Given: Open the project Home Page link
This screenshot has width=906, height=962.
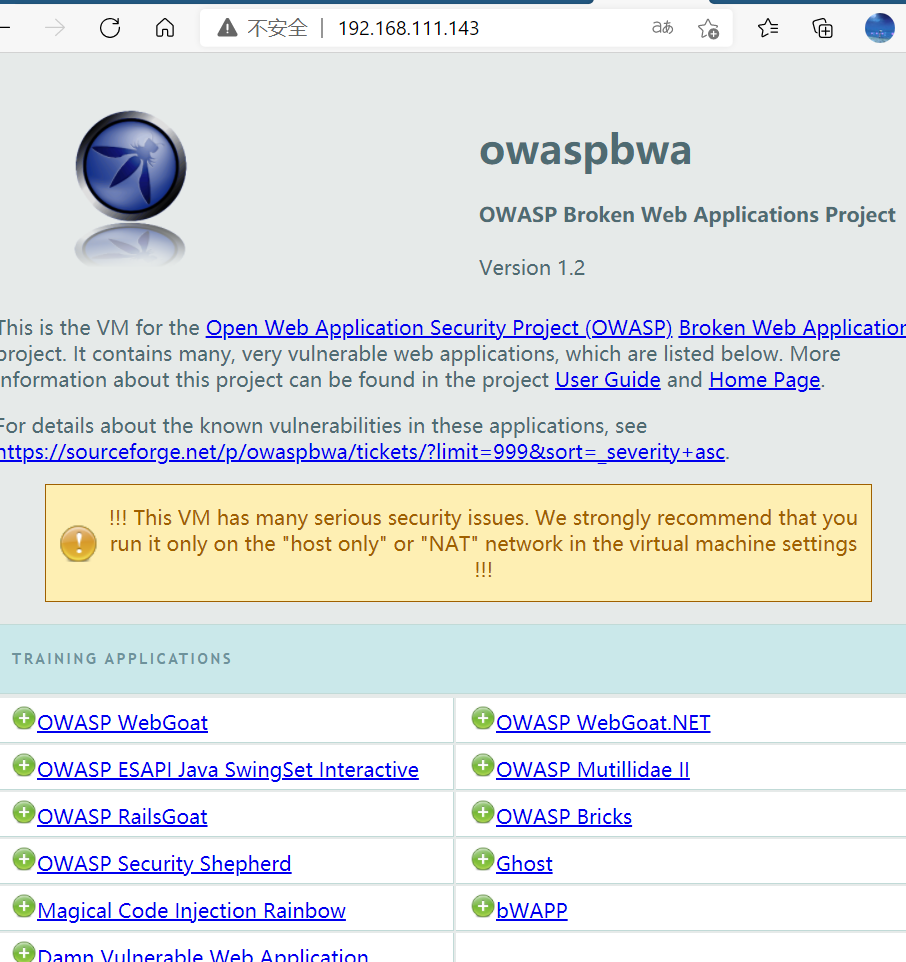Looking at the screenshot, I should click(x=764, y=380).
